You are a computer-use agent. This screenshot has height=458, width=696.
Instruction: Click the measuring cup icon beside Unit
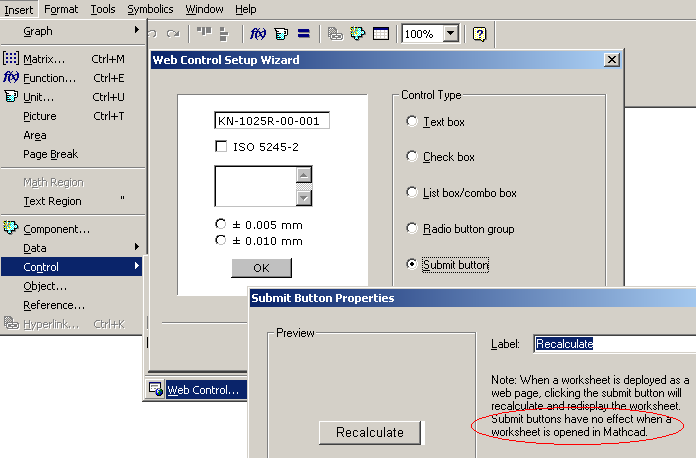pyautogui.click(x=11, y=96)
